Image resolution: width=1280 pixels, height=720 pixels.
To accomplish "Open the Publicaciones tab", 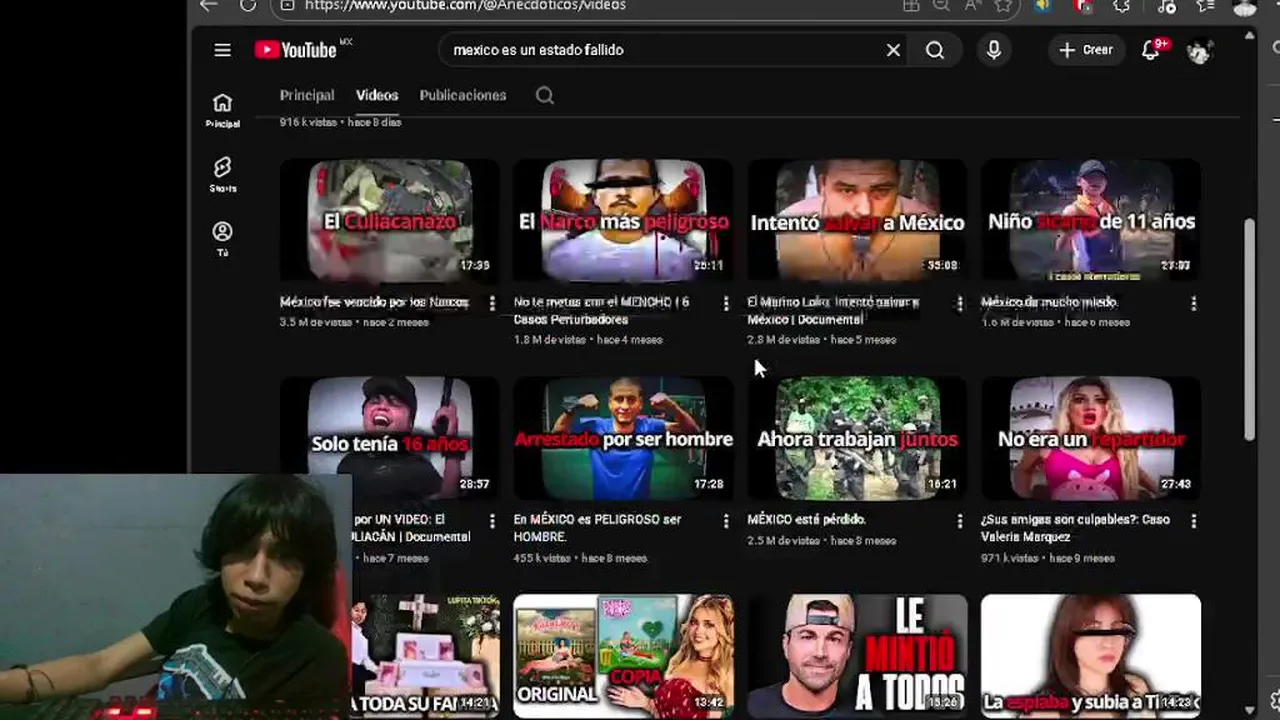I will (x=462, y=96).
